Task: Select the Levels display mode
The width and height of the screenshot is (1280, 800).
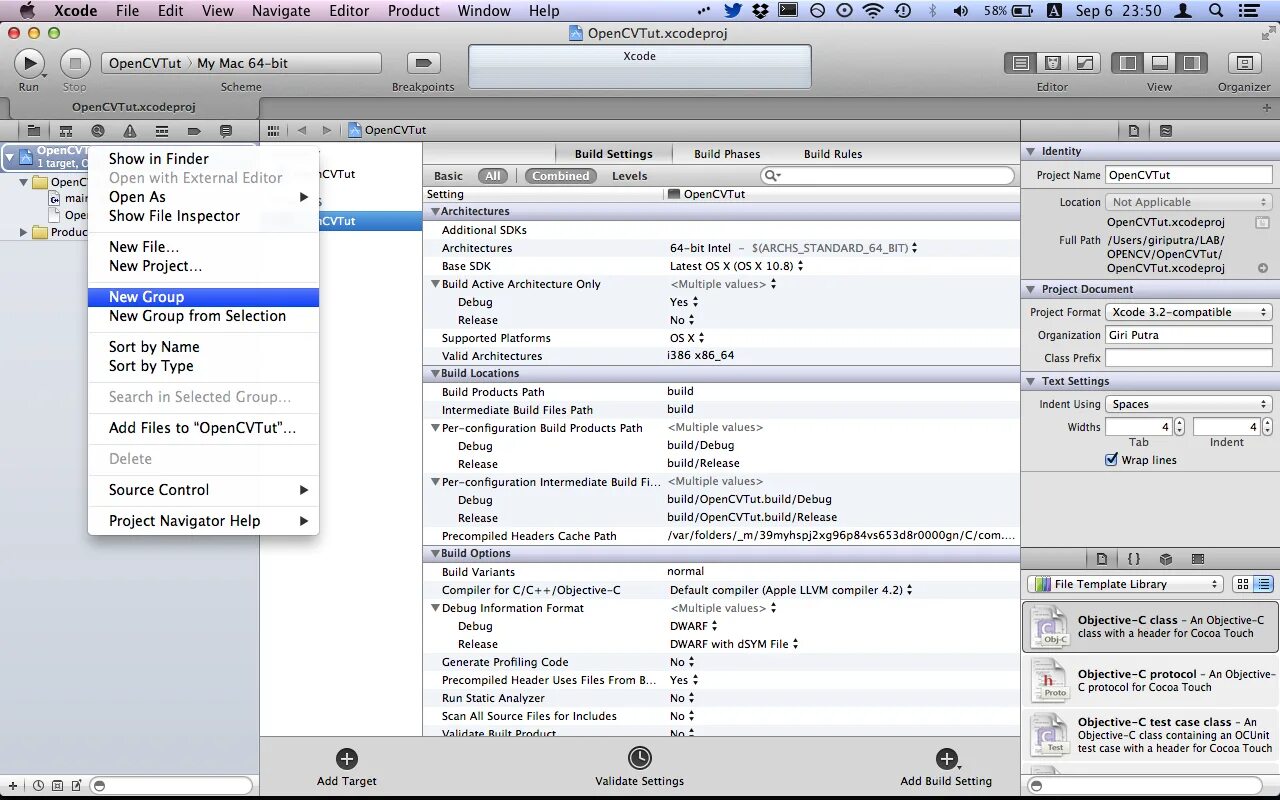Action: click(629, 176)
